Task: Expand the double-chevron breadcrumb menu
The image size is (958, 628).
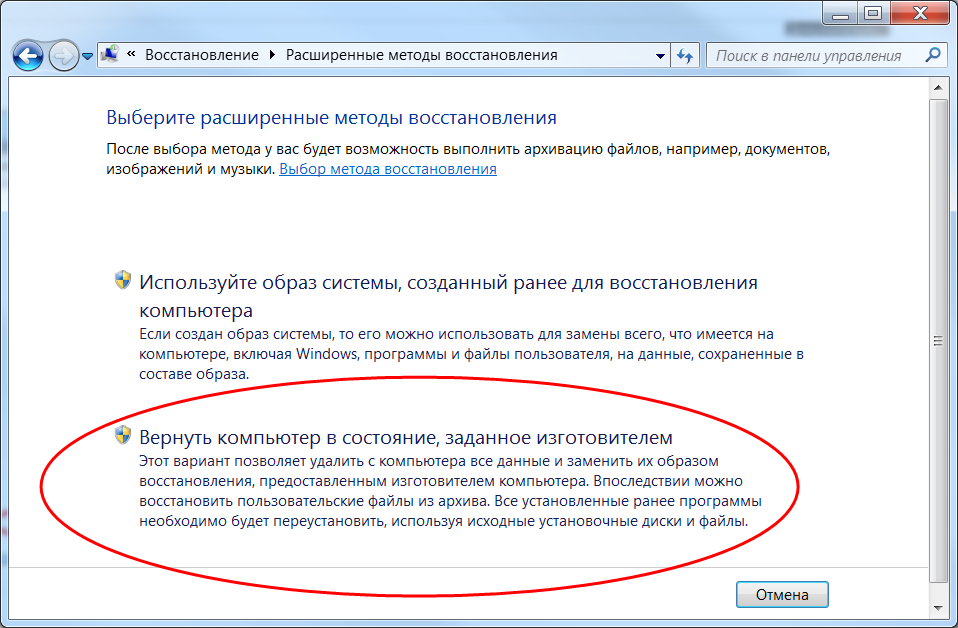Action: point(131,54)
